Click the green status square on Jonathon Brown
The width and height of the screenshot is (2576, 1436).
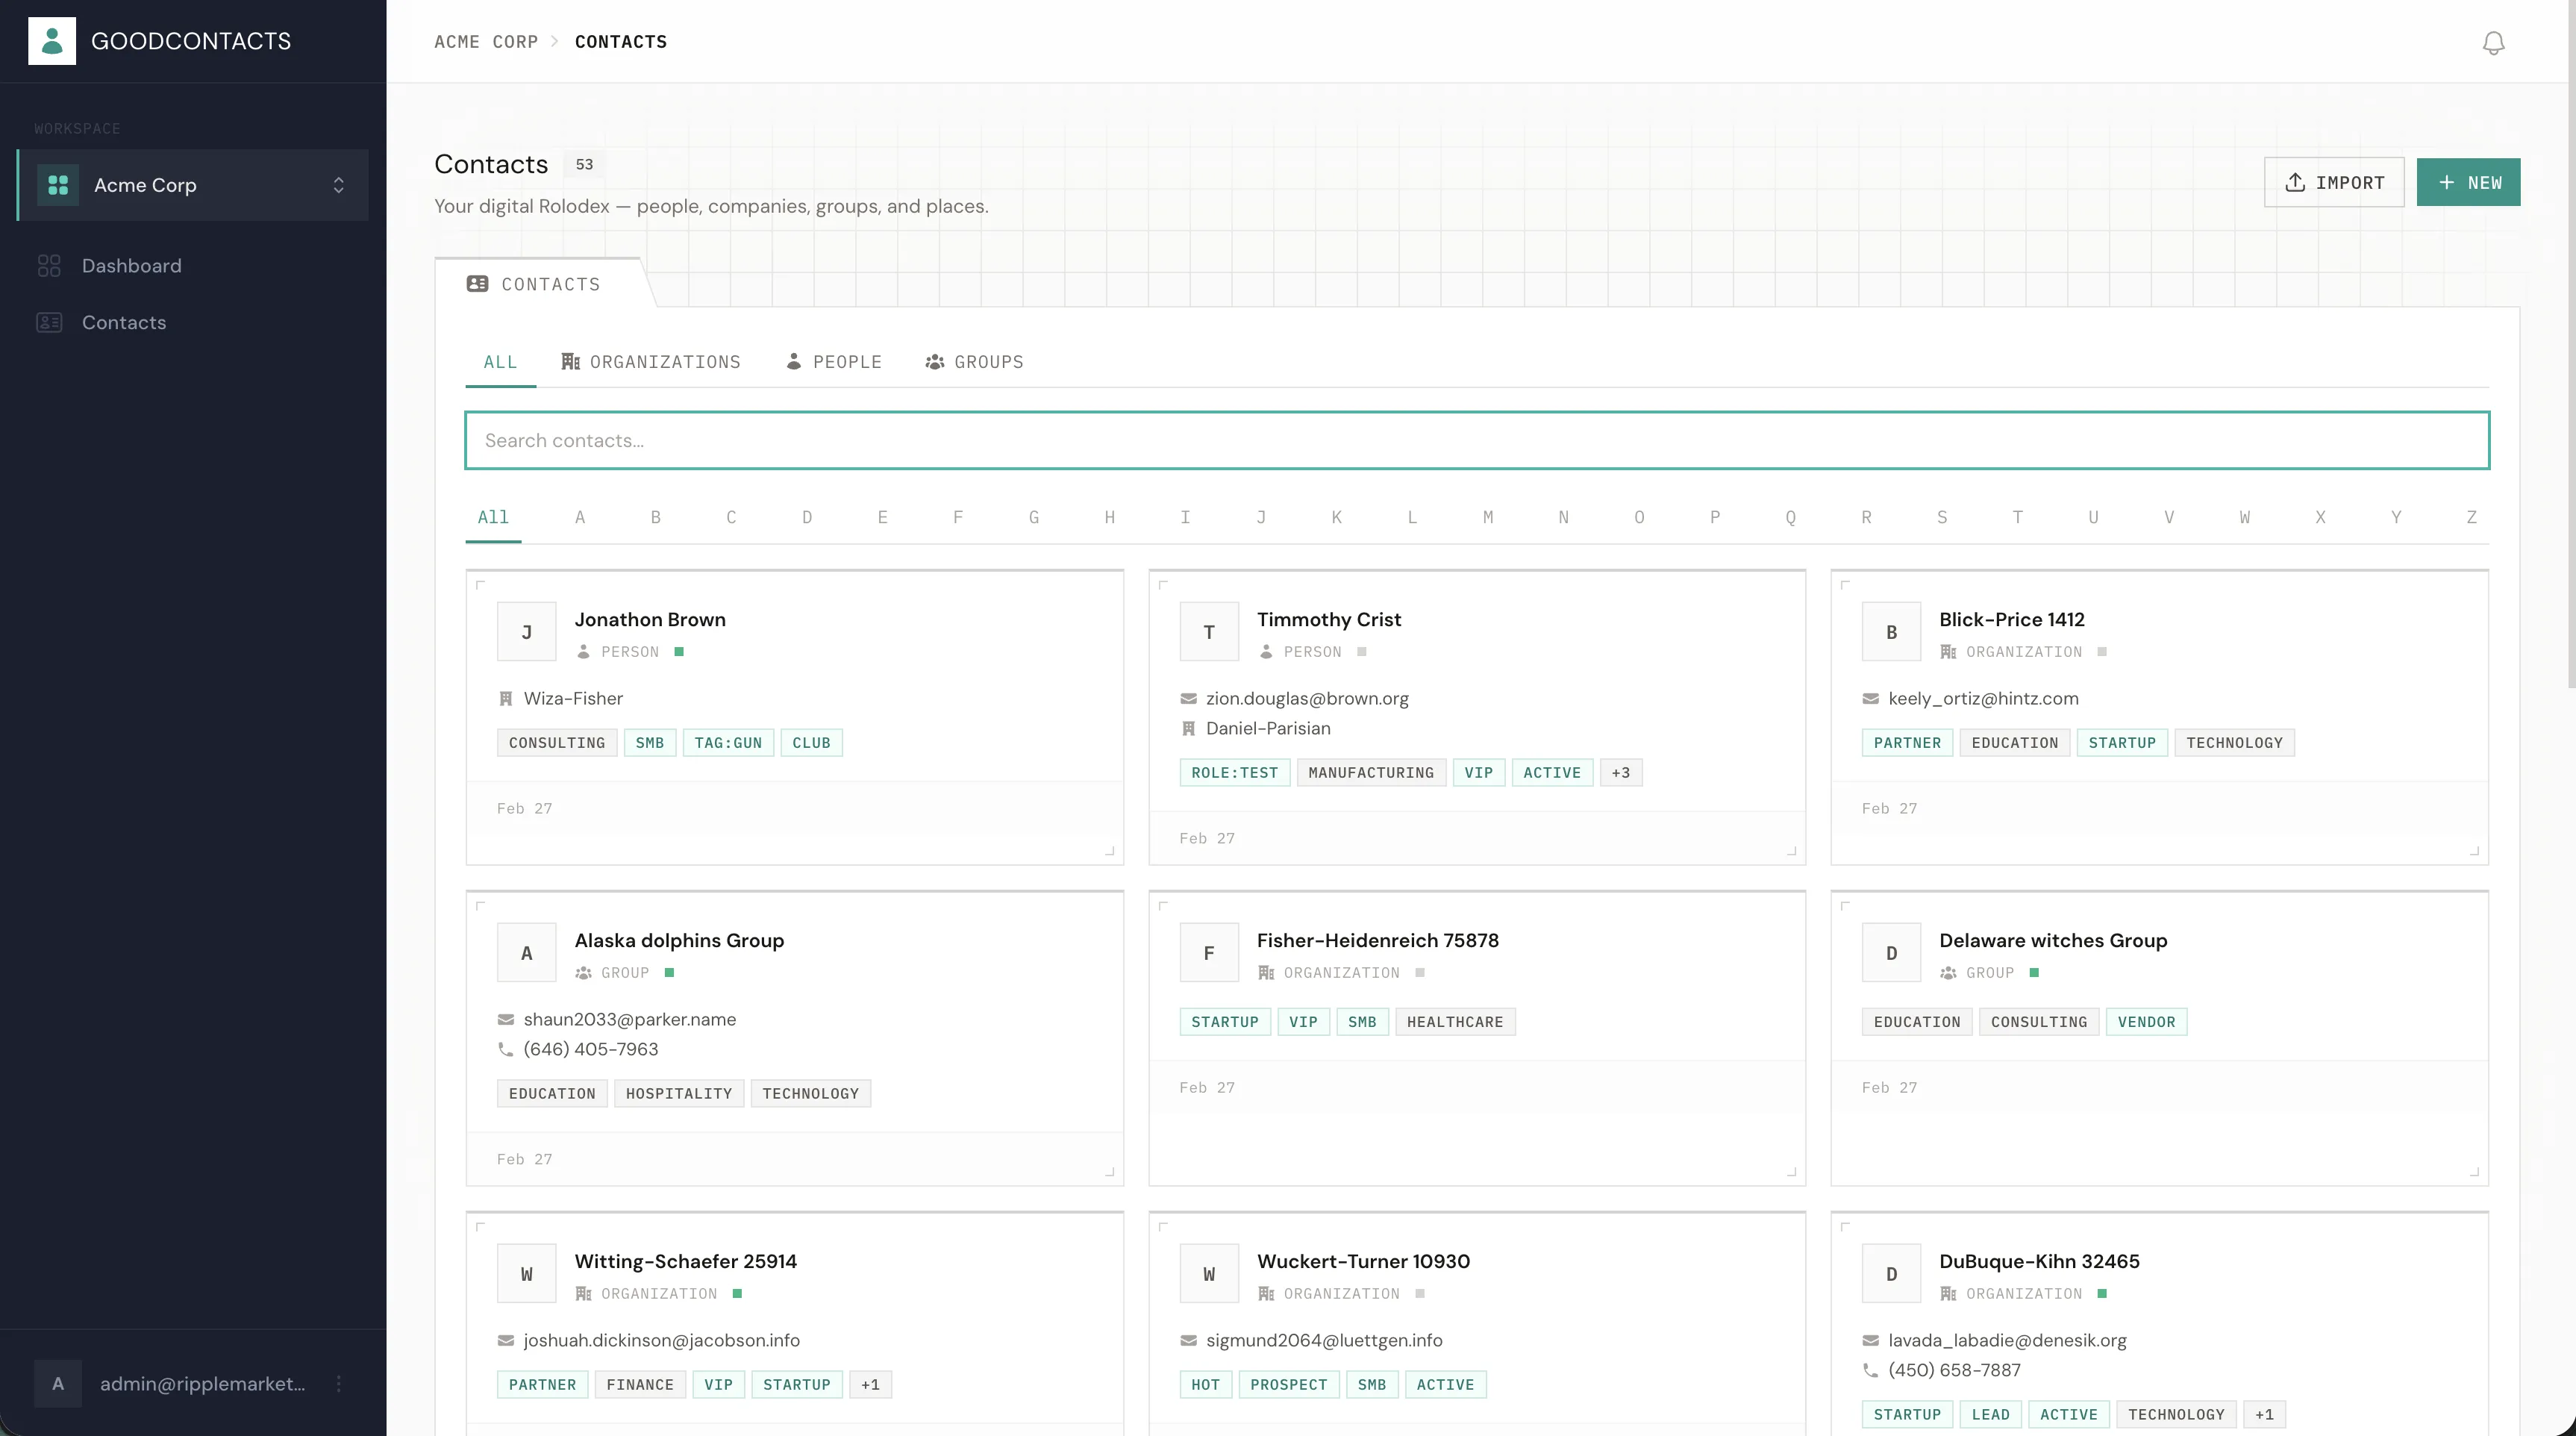pos(680,651)
